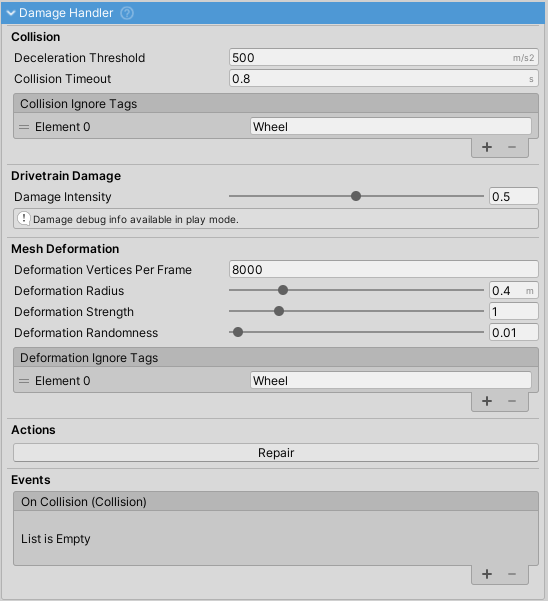Collapse the Damage Handler foldout arrow
Screen dimensions: 548x601
(x=11, y=13)
